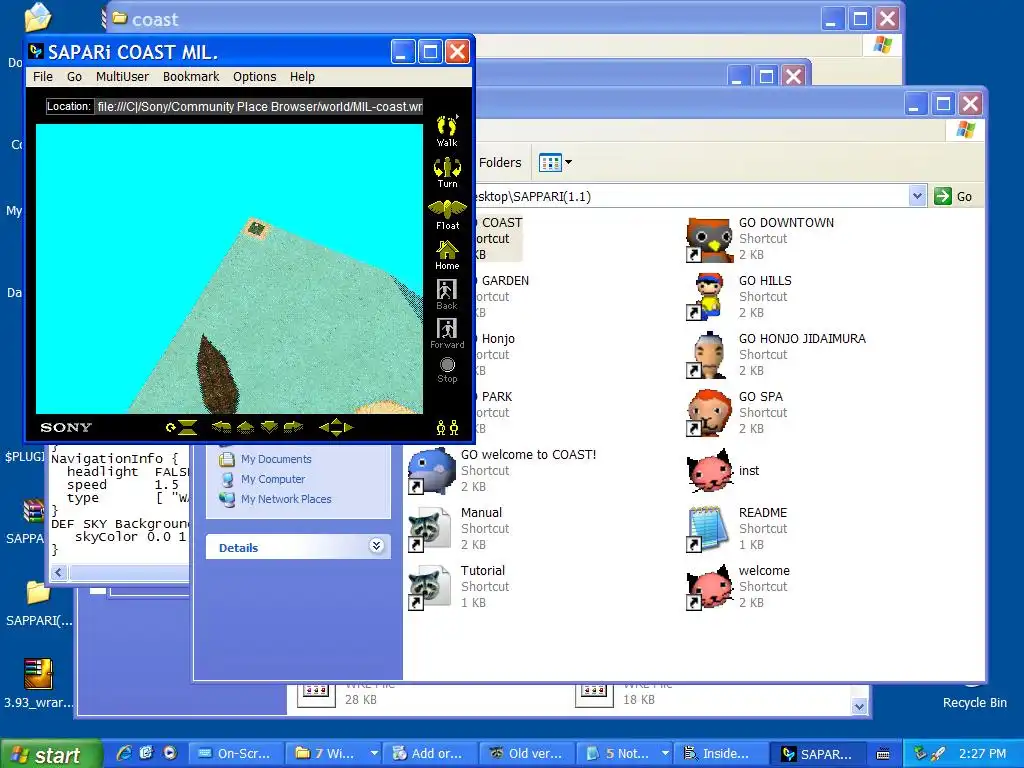Image resolution: width=1024 pixels, height=768 pixels.
Task: Open the GO SPA monkey shortcut
Action: [708, 413]
